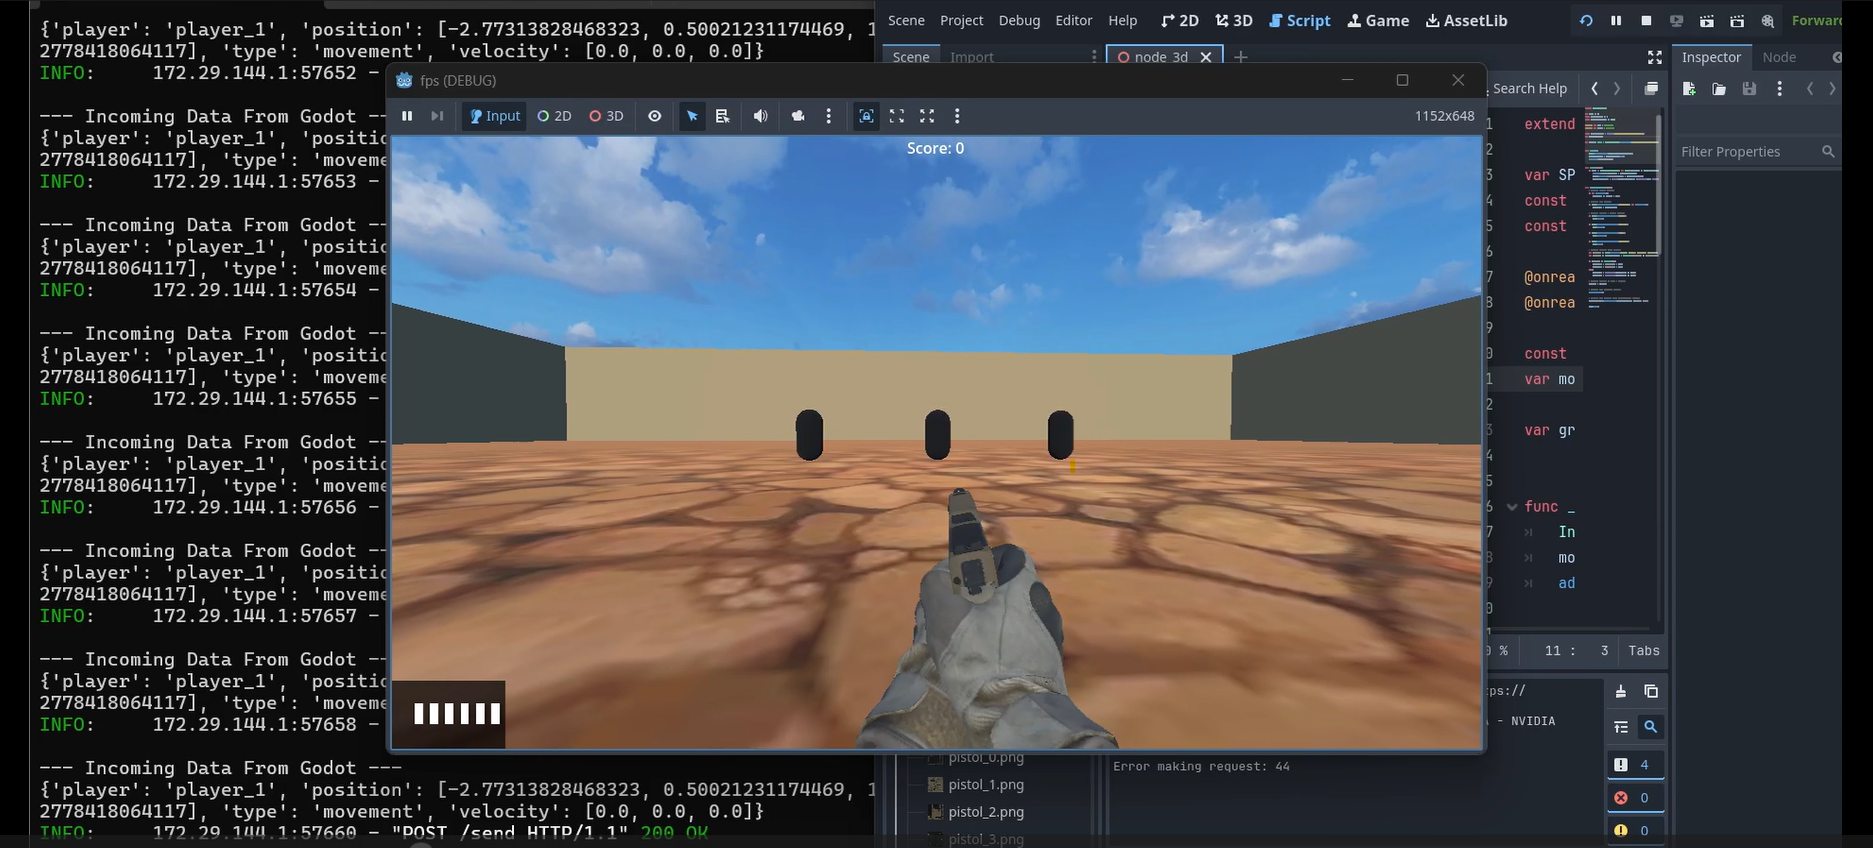Switch to the Game workspace
Image resolution: width=1873 pixels, height=848 pixels.
(1378, 20)
